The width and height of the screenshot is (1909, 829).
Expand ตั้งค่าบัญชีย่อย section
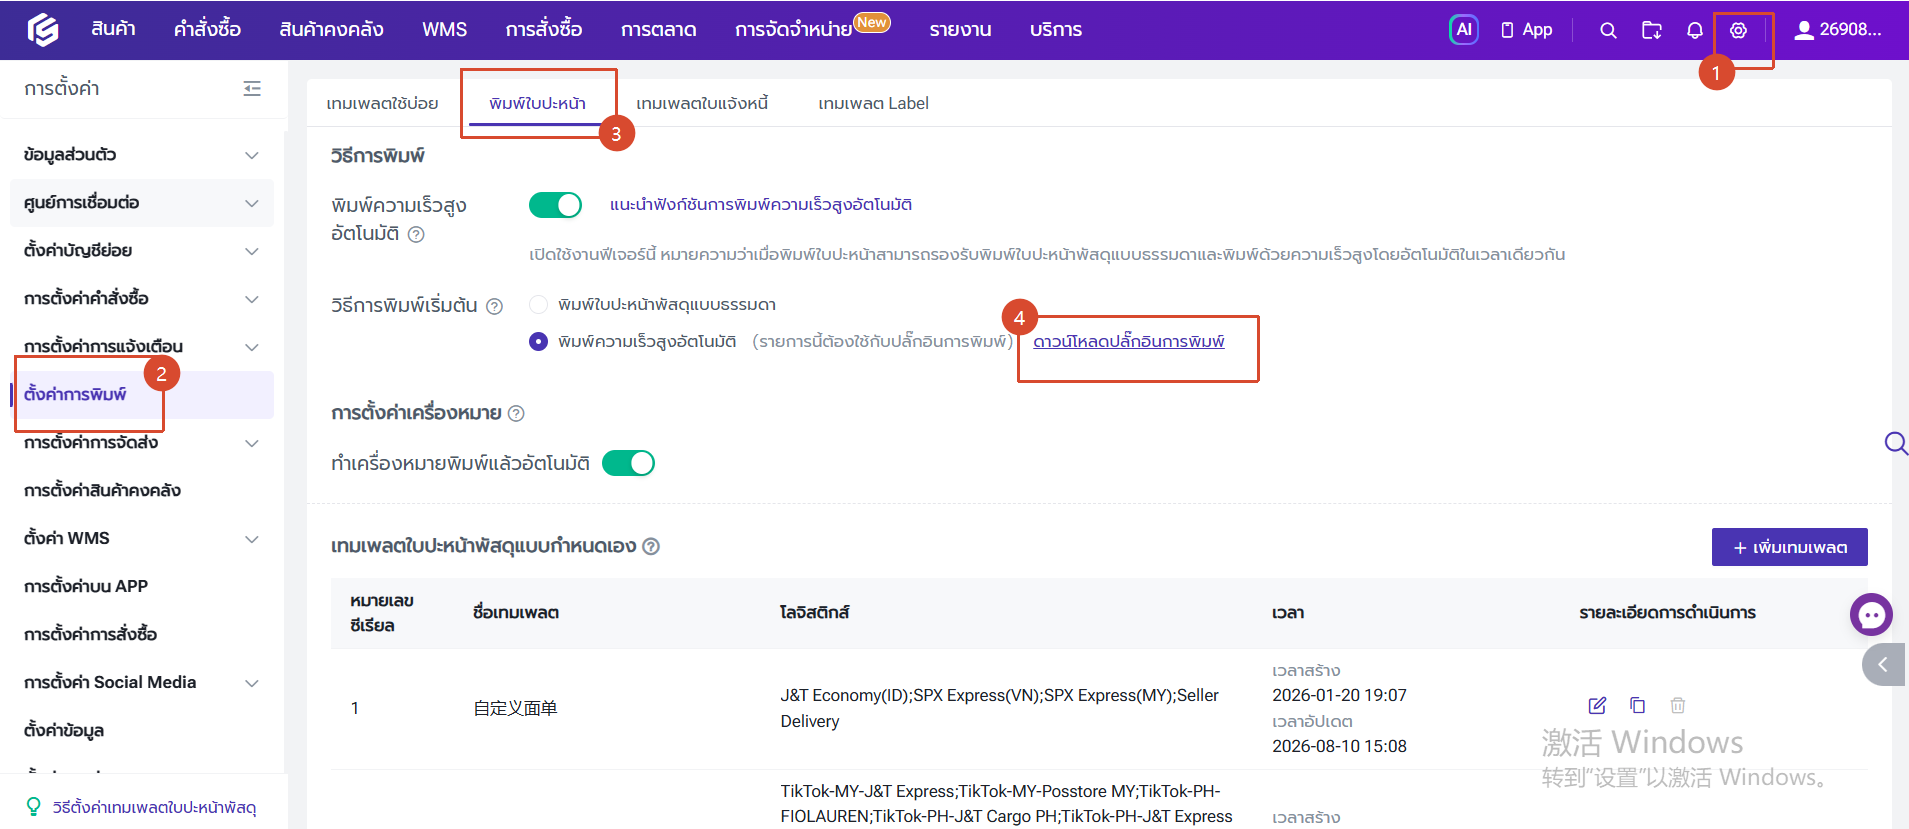[141, 251]
